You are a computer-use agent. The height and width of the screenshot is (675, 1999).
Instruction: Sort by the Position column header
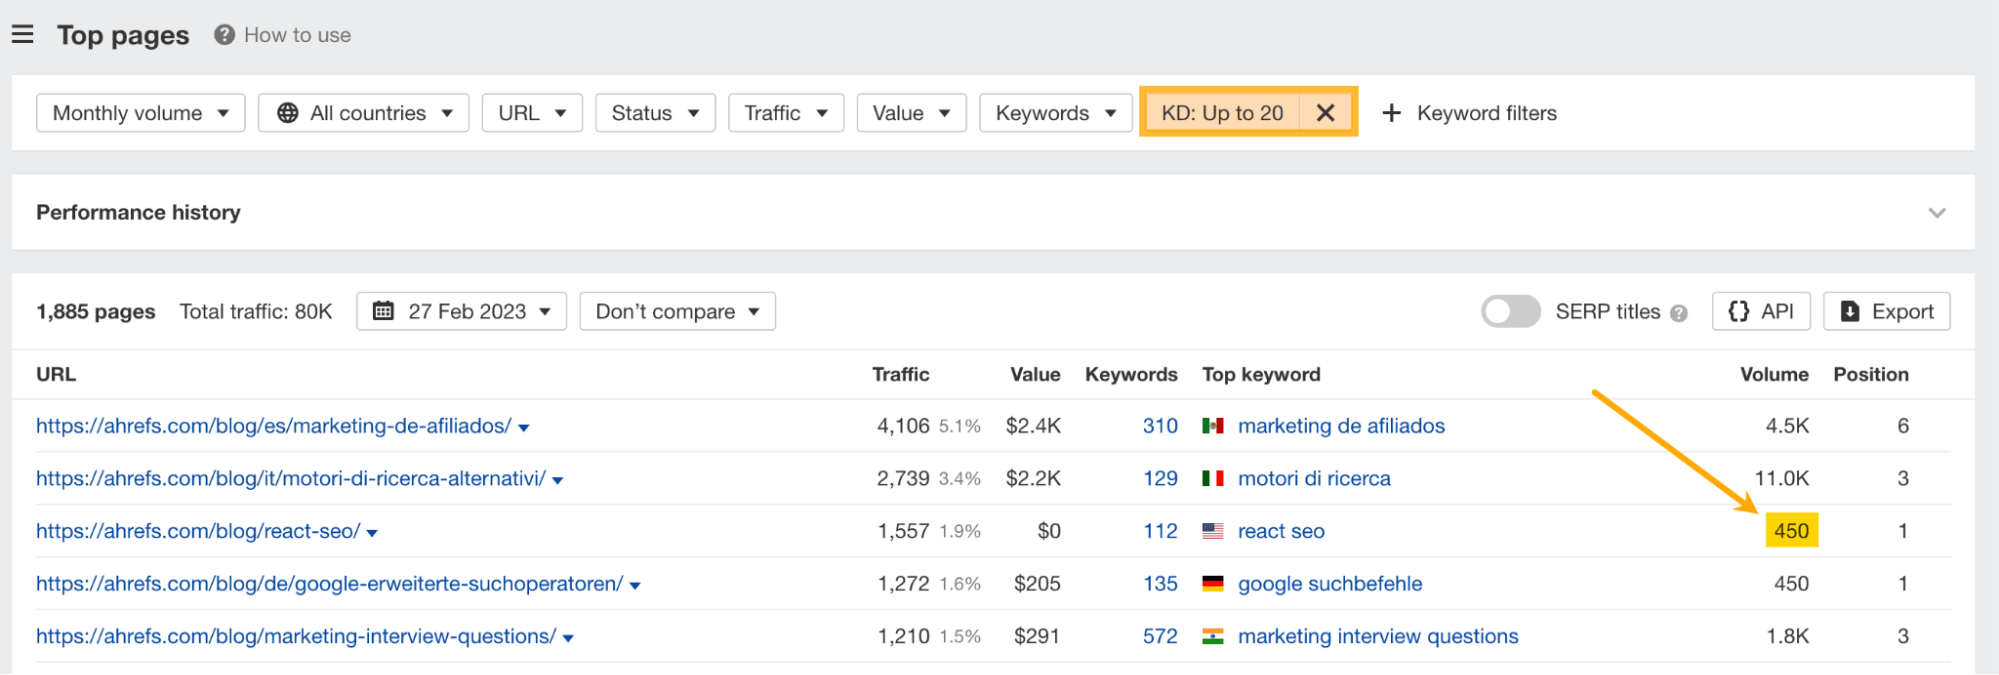pos(1871,374)
